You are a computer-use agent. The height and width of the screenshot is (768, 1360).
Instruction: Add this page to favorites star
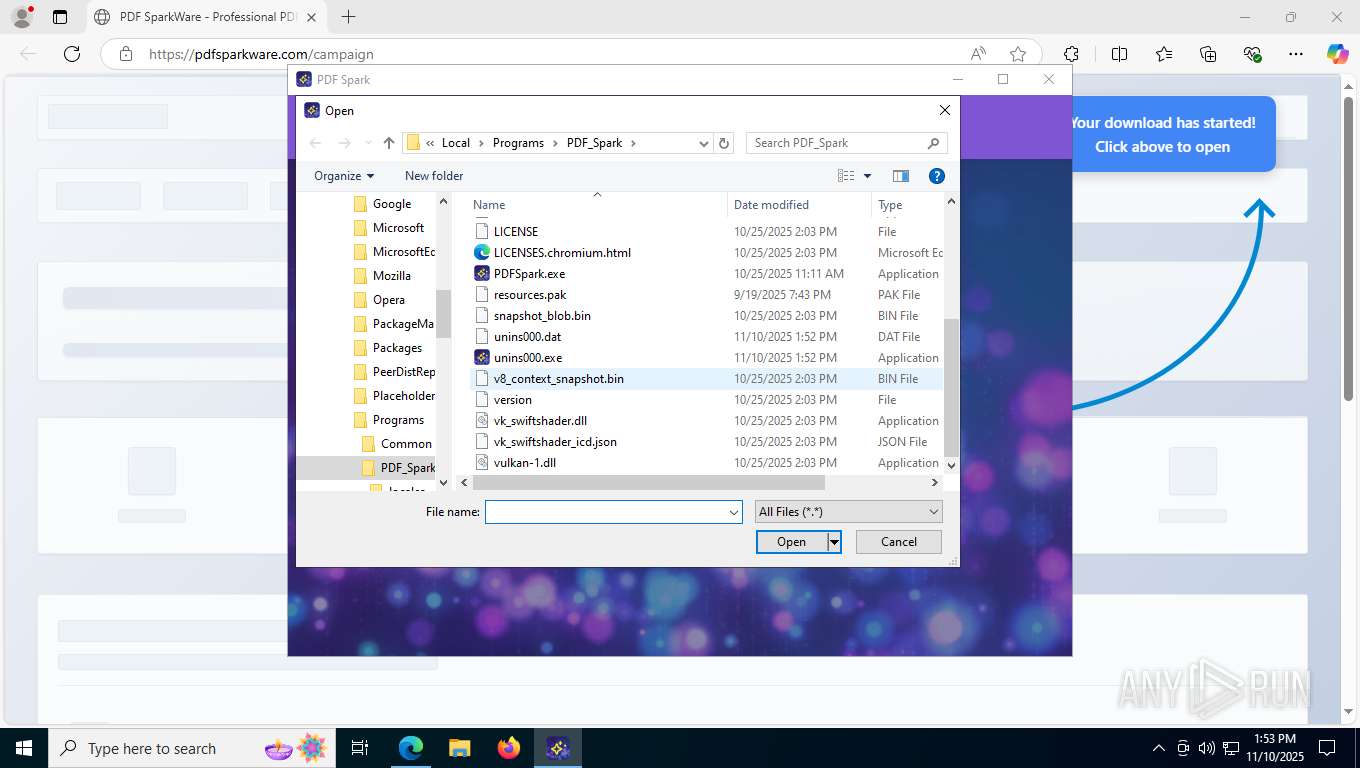(1018, 54)
